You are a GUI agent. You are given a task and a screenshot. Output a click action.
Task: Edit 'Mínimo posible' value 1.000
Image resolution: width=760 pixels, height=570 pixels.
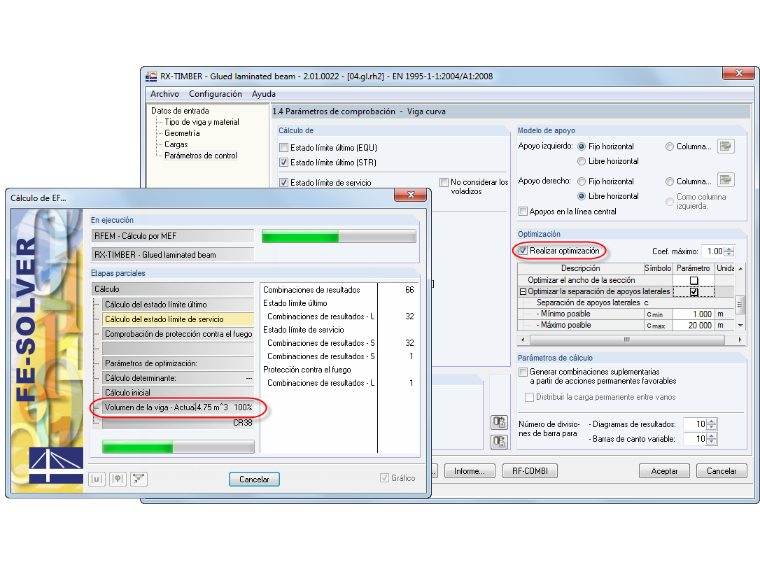[x=693, y=314]
